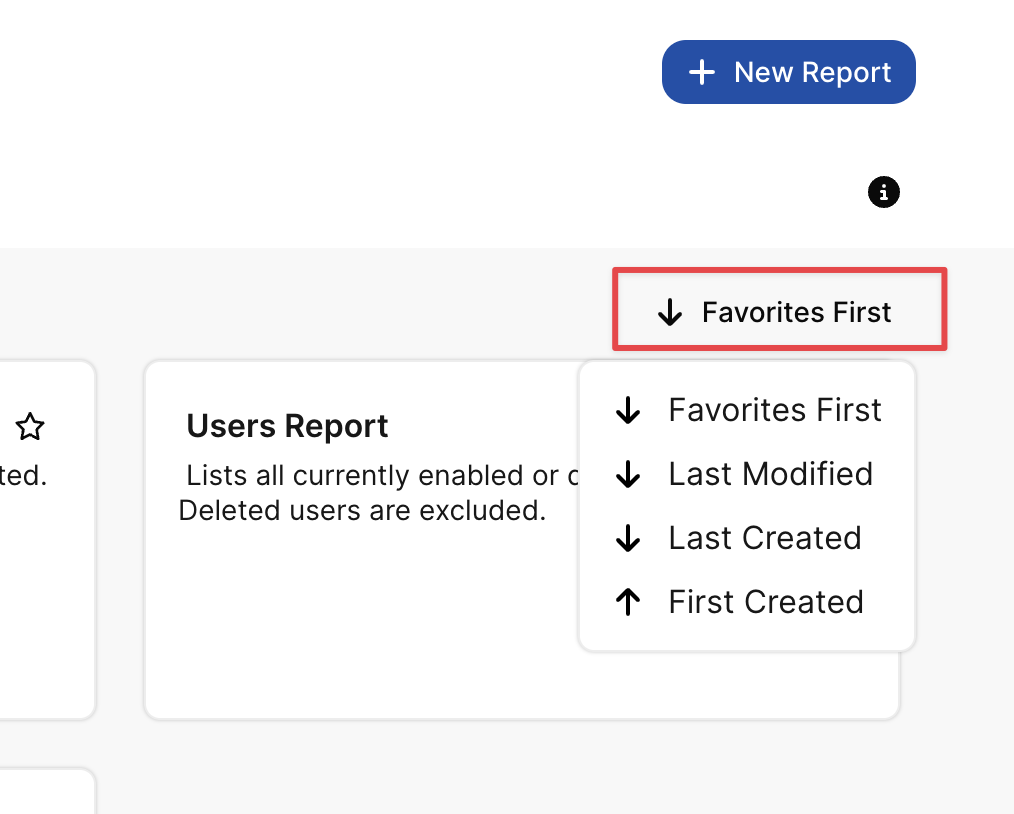The image size is (1014, 814).
Task: Click the downward arrow icon next to Favorites First
Action: [668, 311]
